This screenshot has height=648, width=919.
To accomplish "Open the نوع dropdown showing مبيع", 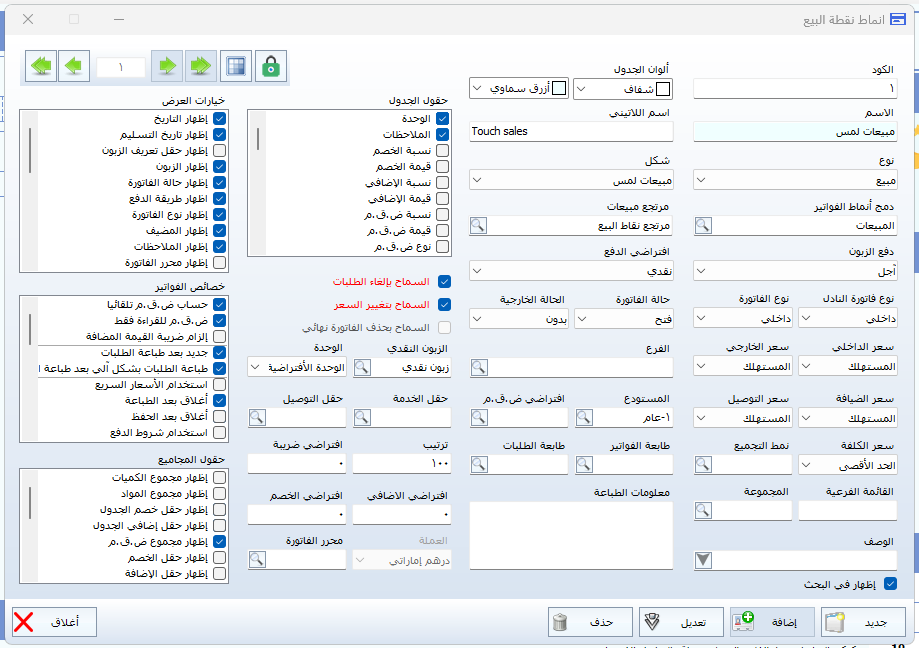I will point(795,180).
